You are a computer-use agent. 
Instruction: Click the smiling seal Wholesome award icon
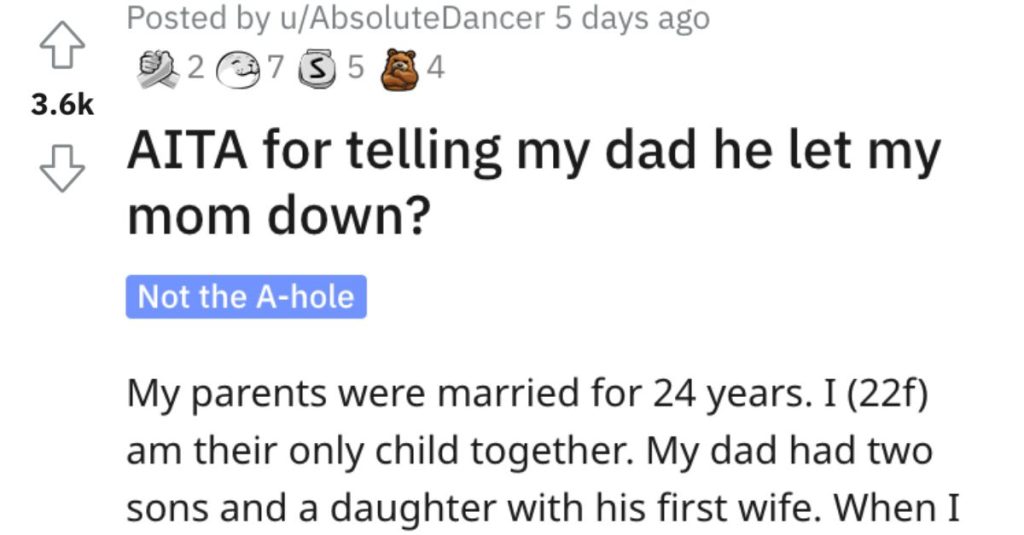pos(240,70)
